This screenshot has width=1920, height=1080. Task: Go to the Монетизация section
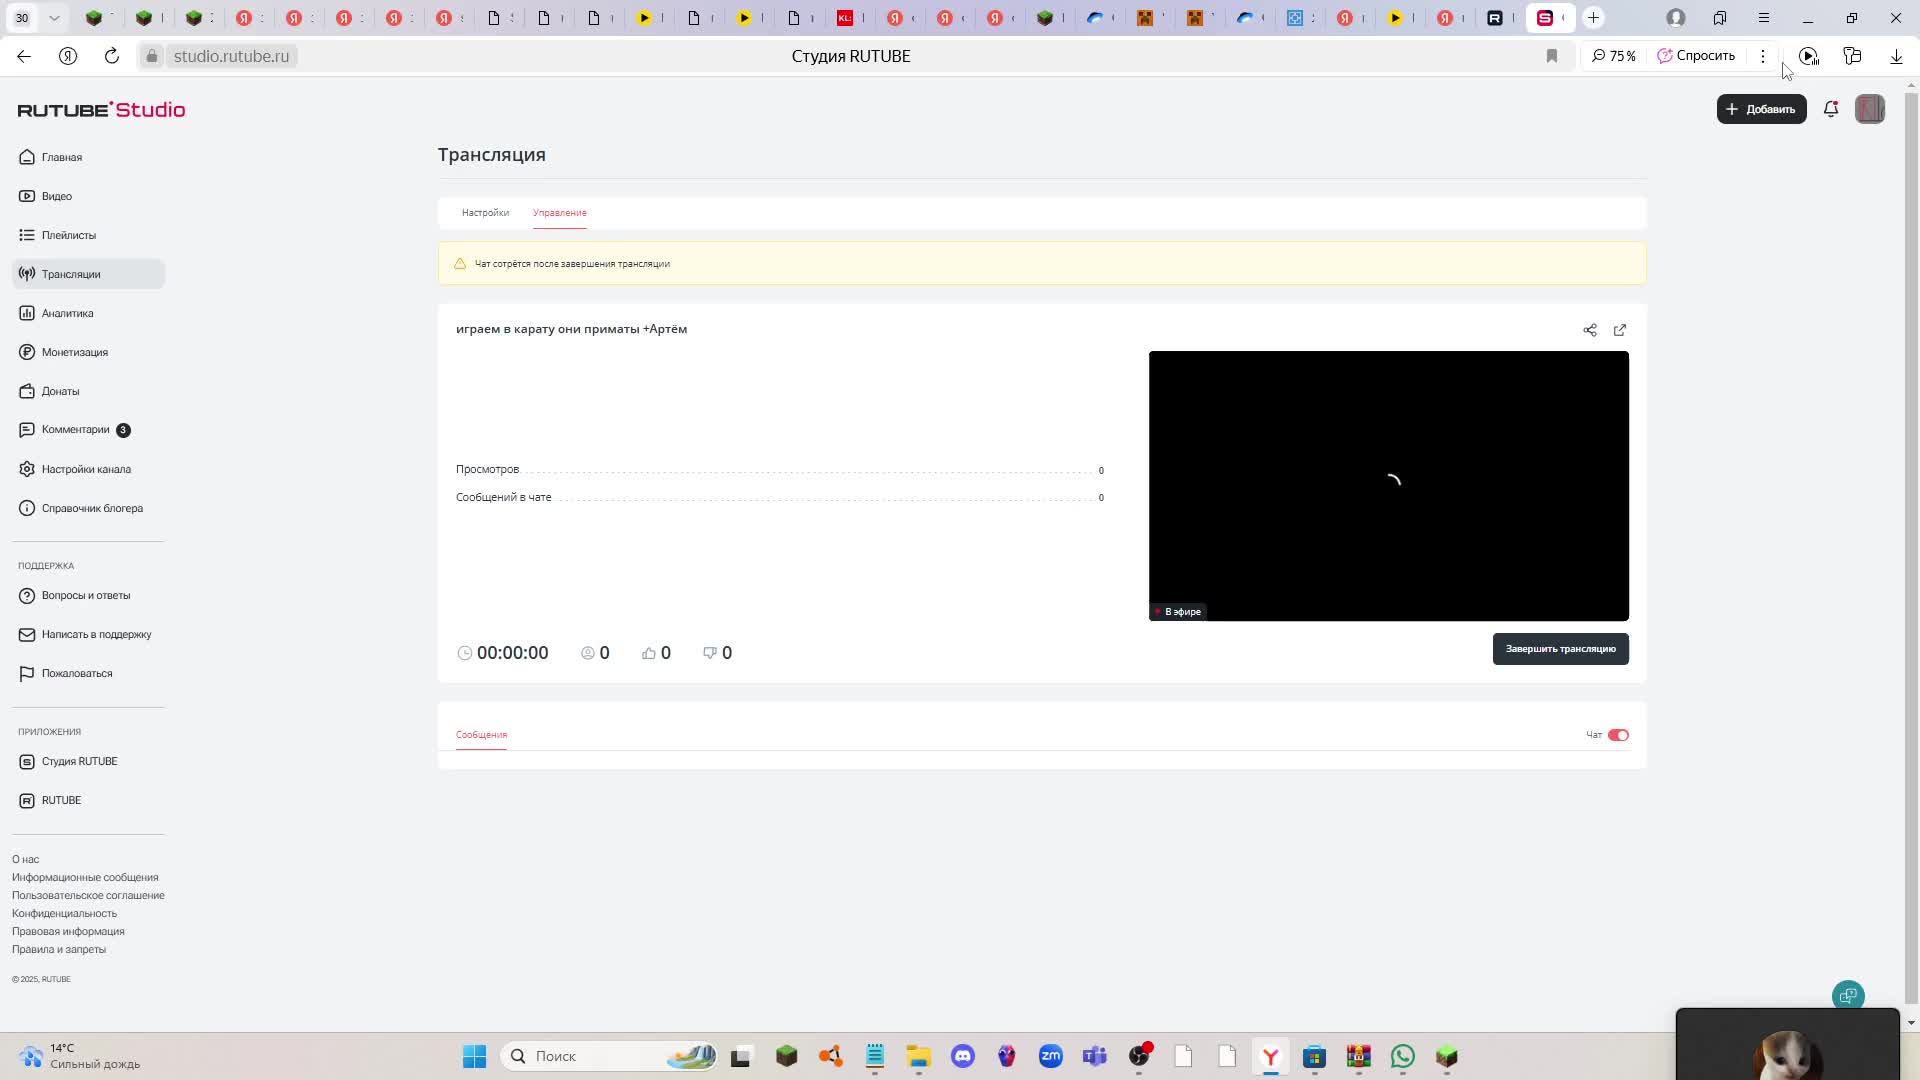pyautogui.click(x=74, y=352)
